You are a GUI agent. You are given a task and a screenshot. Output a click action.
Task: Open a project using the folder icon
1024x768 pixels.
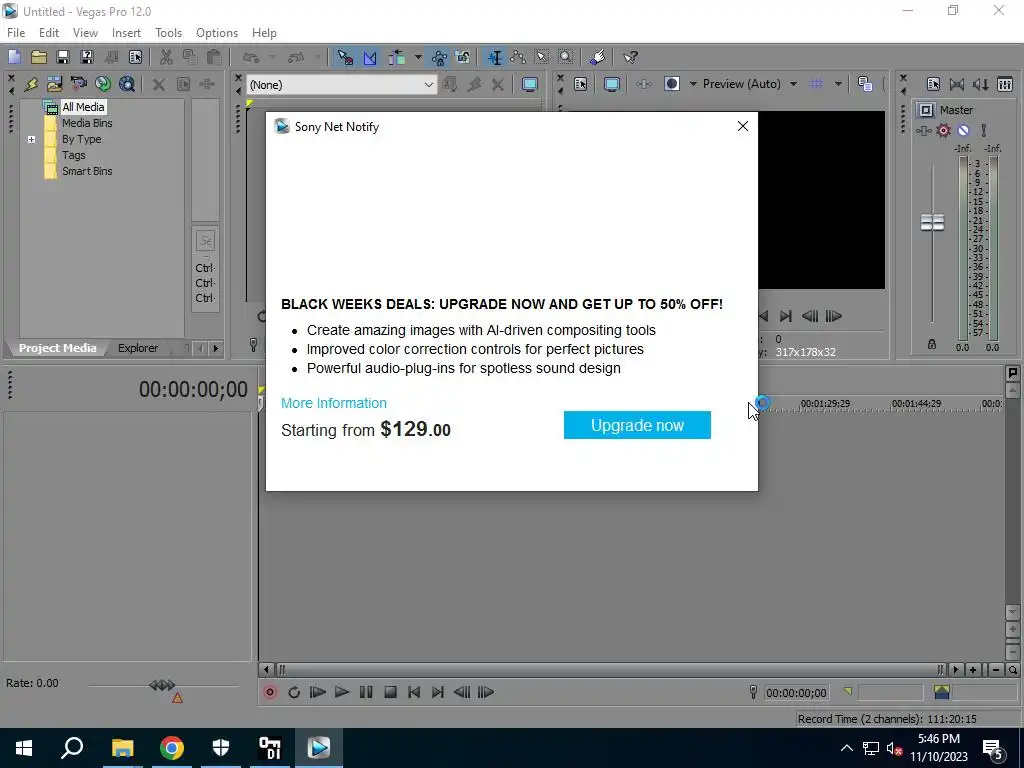coord(39,57)
